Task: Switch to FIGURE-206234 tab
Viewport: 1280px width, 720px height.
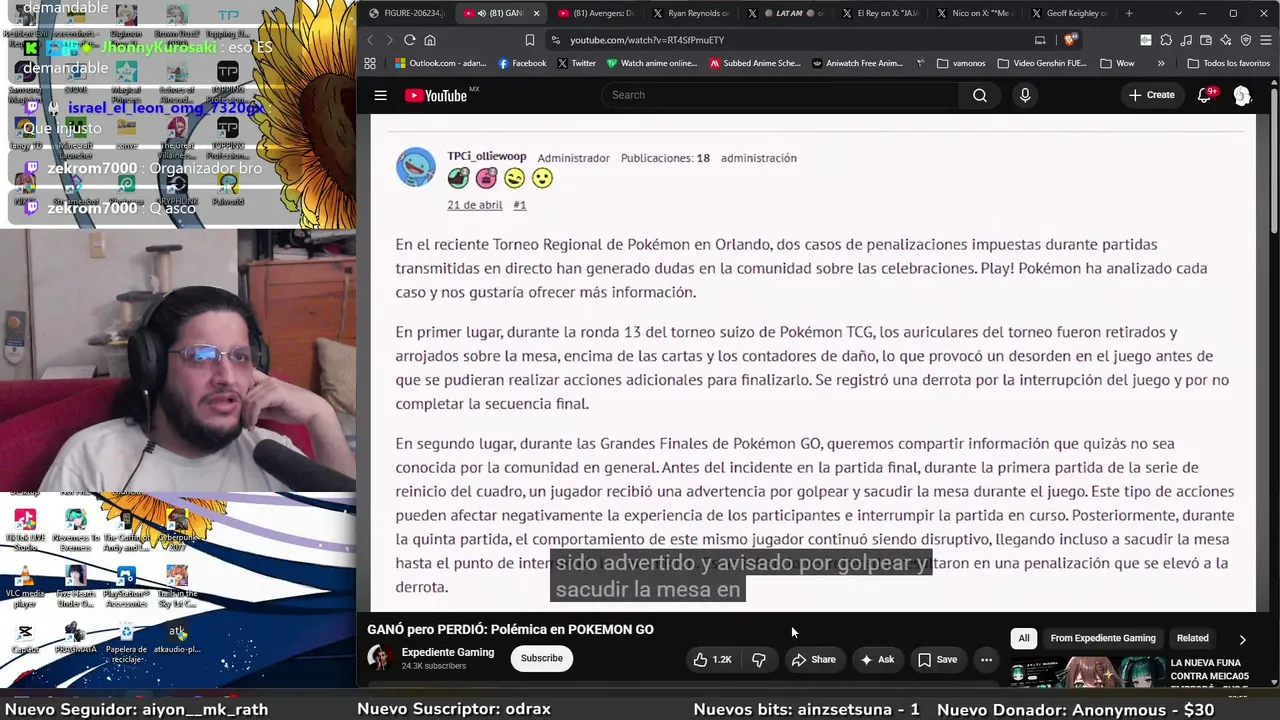Action: (405, 13)
